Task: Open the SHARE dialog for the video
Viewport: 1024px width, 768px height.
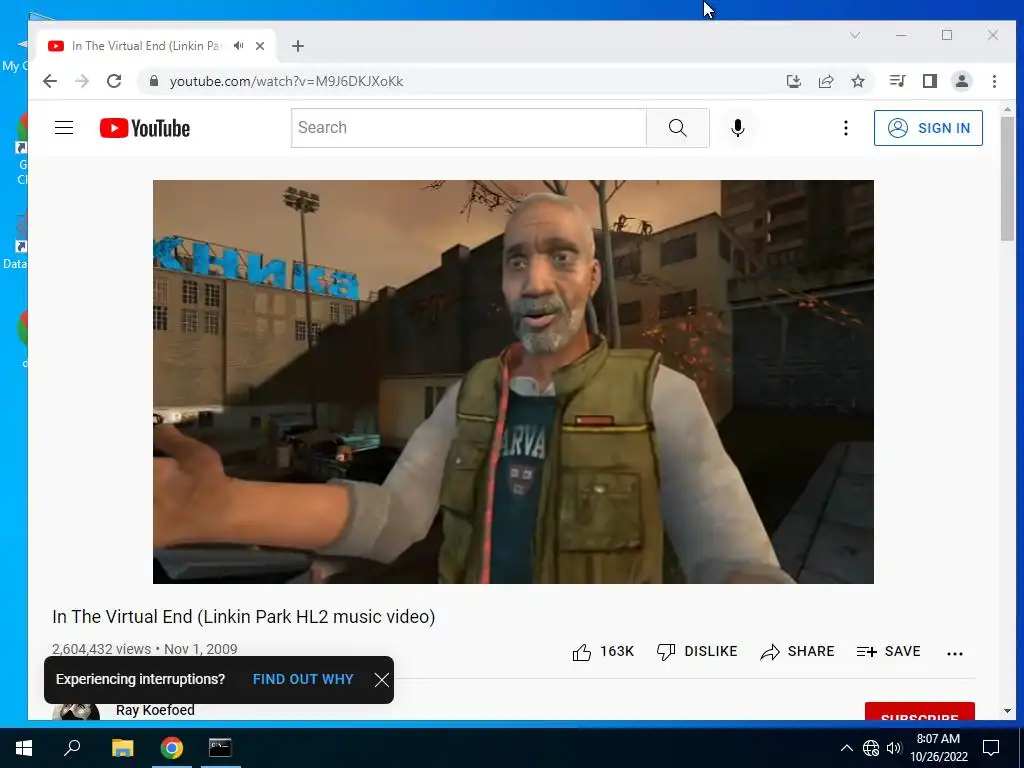Action: 797,652
